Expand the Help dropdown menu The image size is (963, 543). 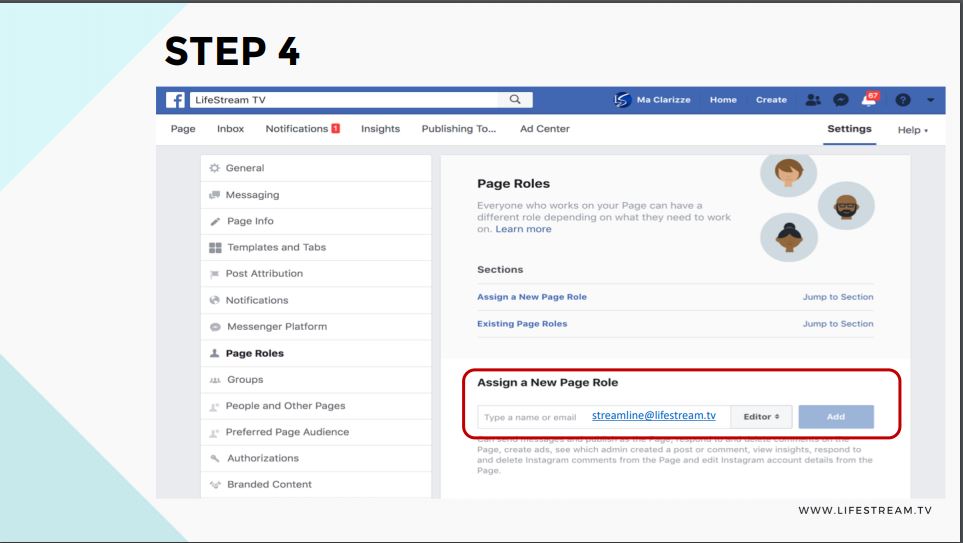click(913, 130)
